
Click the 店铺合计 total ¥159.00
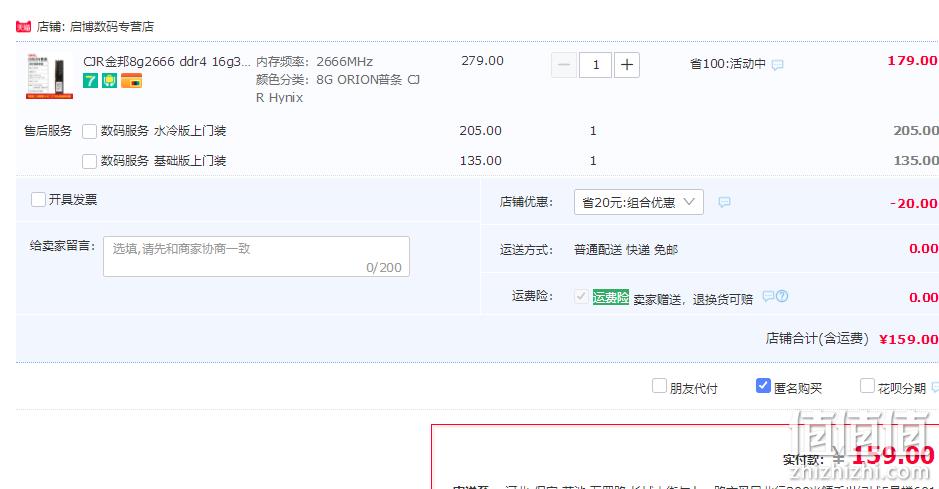click(x=908, y=339)
